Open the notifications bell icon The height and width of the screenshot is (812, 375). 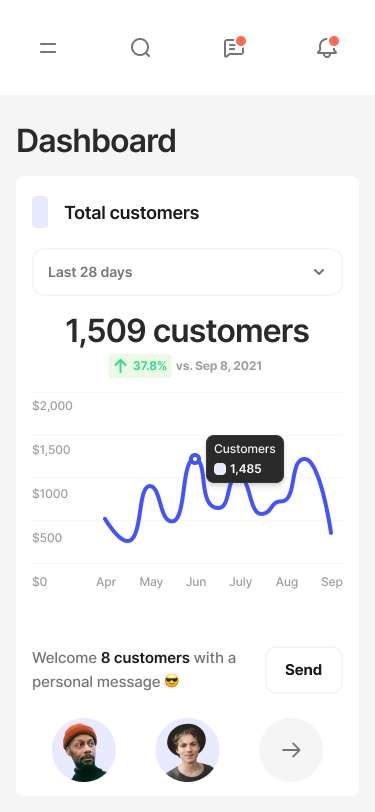pos(327,48)
